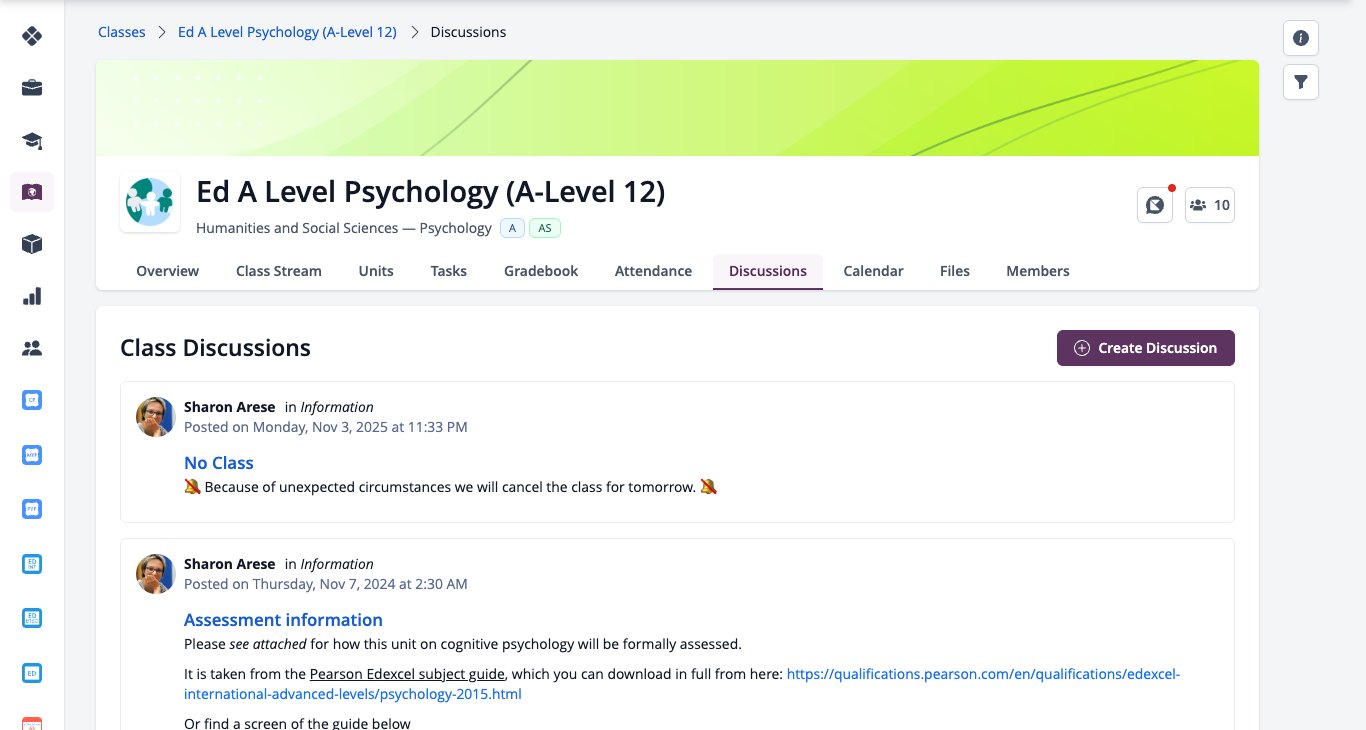Click the diamond logo at sidebar top

click(32, 36)
